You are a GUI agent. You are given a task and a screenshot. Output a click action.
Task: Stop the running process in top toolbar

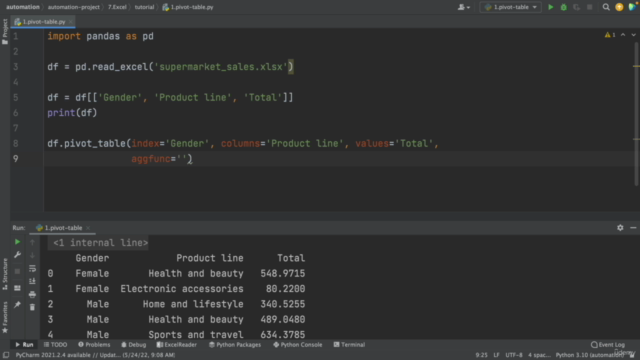(x=589, y=7)
